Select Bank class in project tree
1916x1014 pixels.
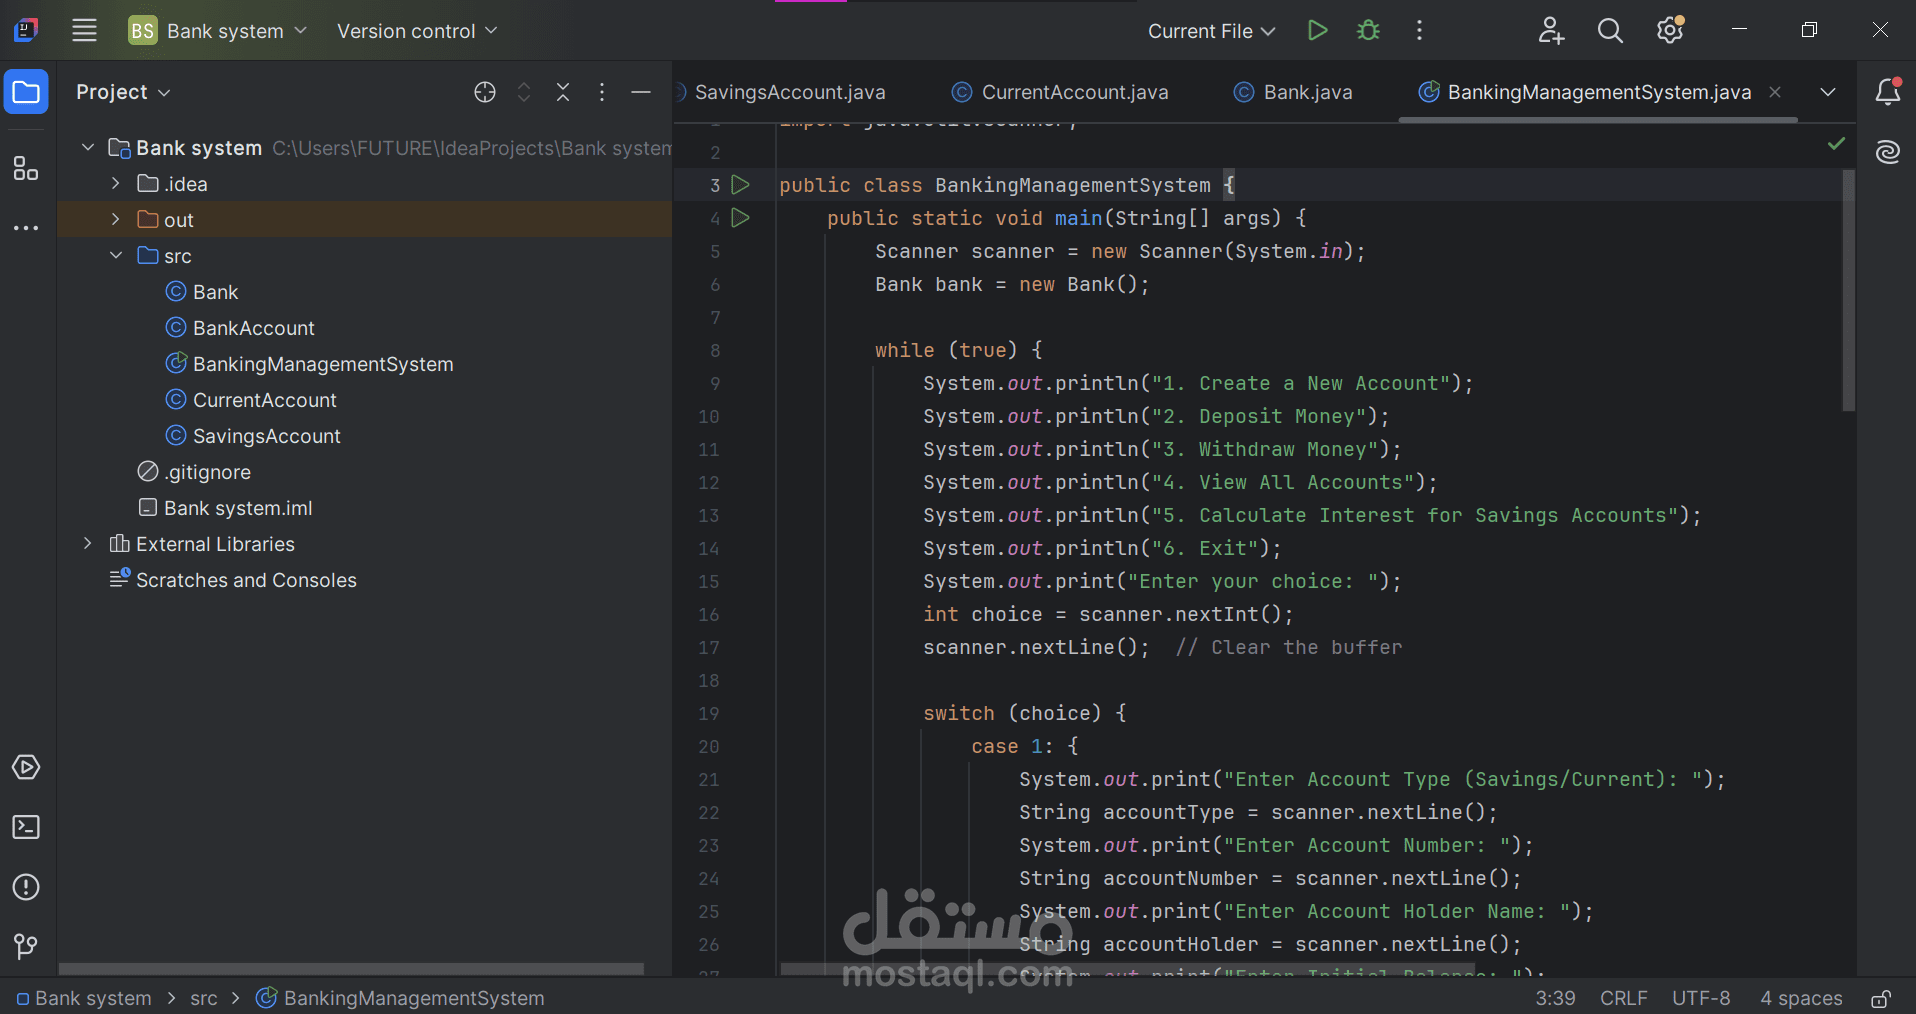(x=203, y=292)
